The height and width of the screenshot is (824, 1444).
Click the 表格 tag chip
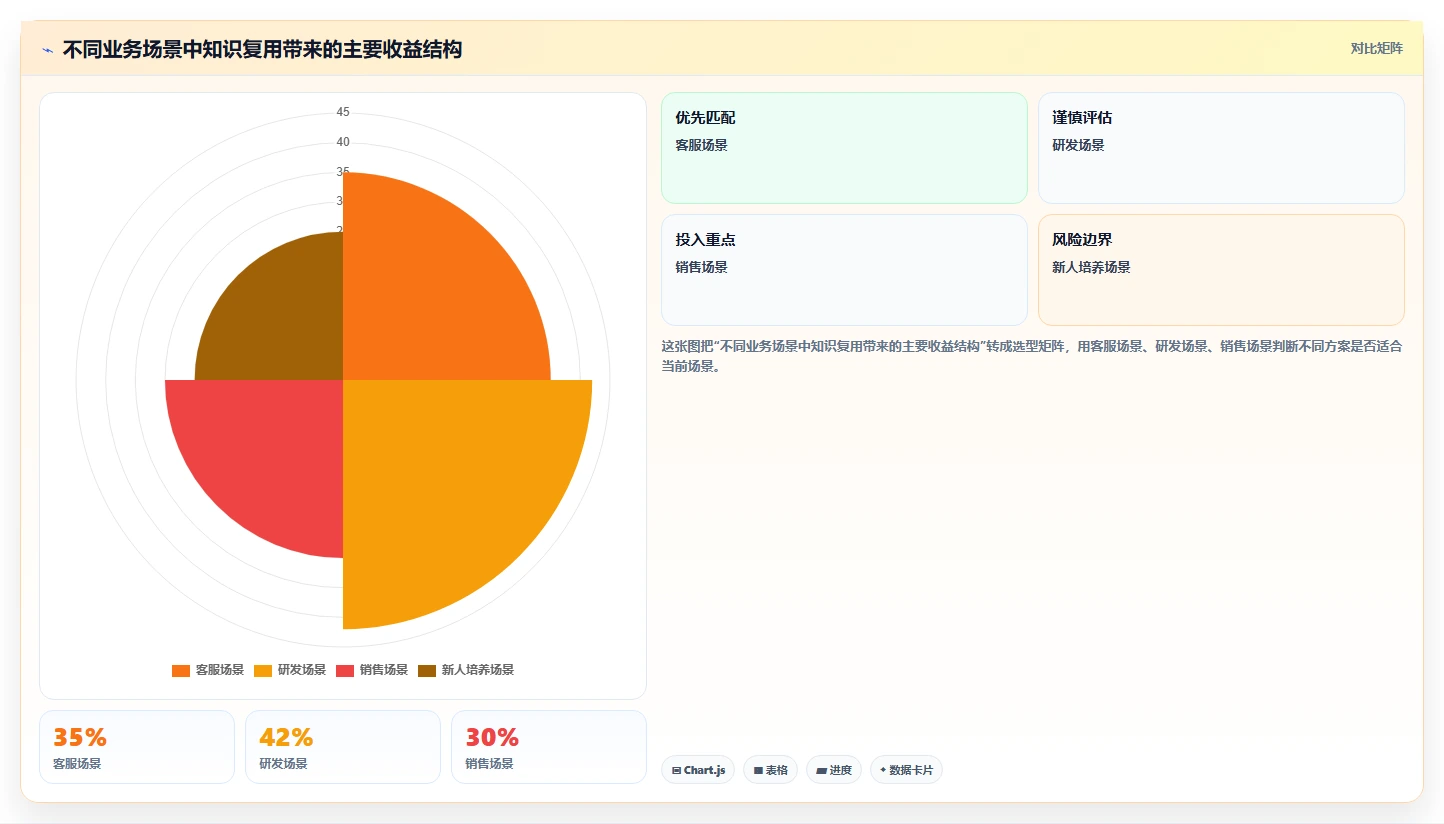click(770, 770)
